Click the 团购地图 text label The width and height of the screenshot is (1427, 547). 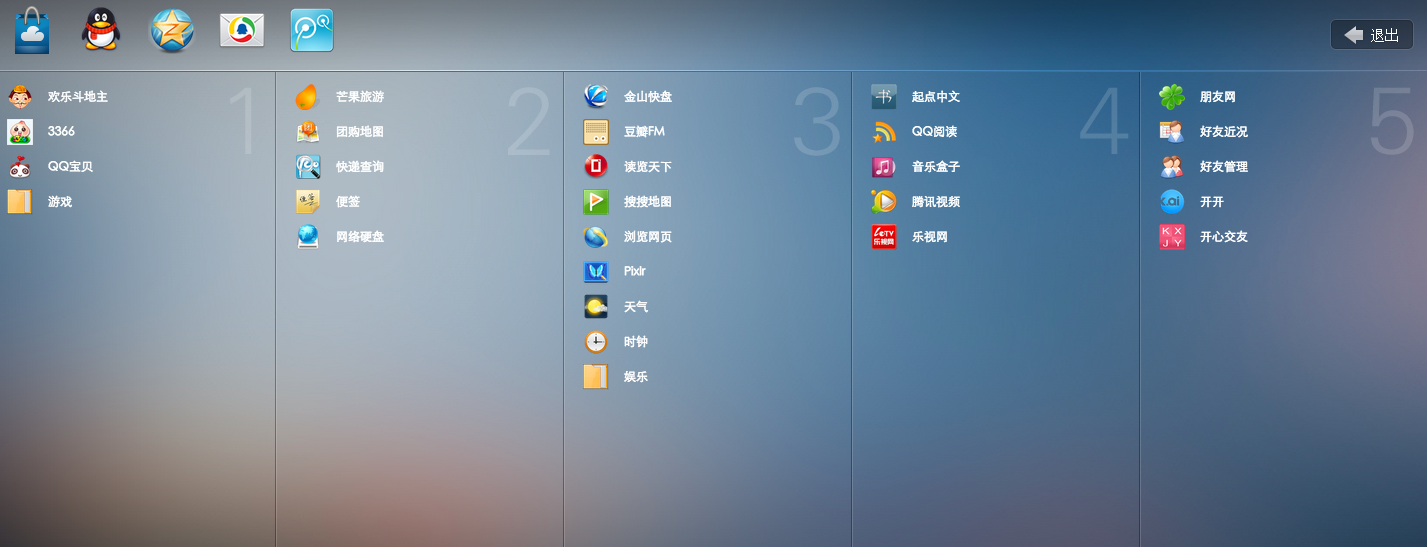tap(360, 132)
